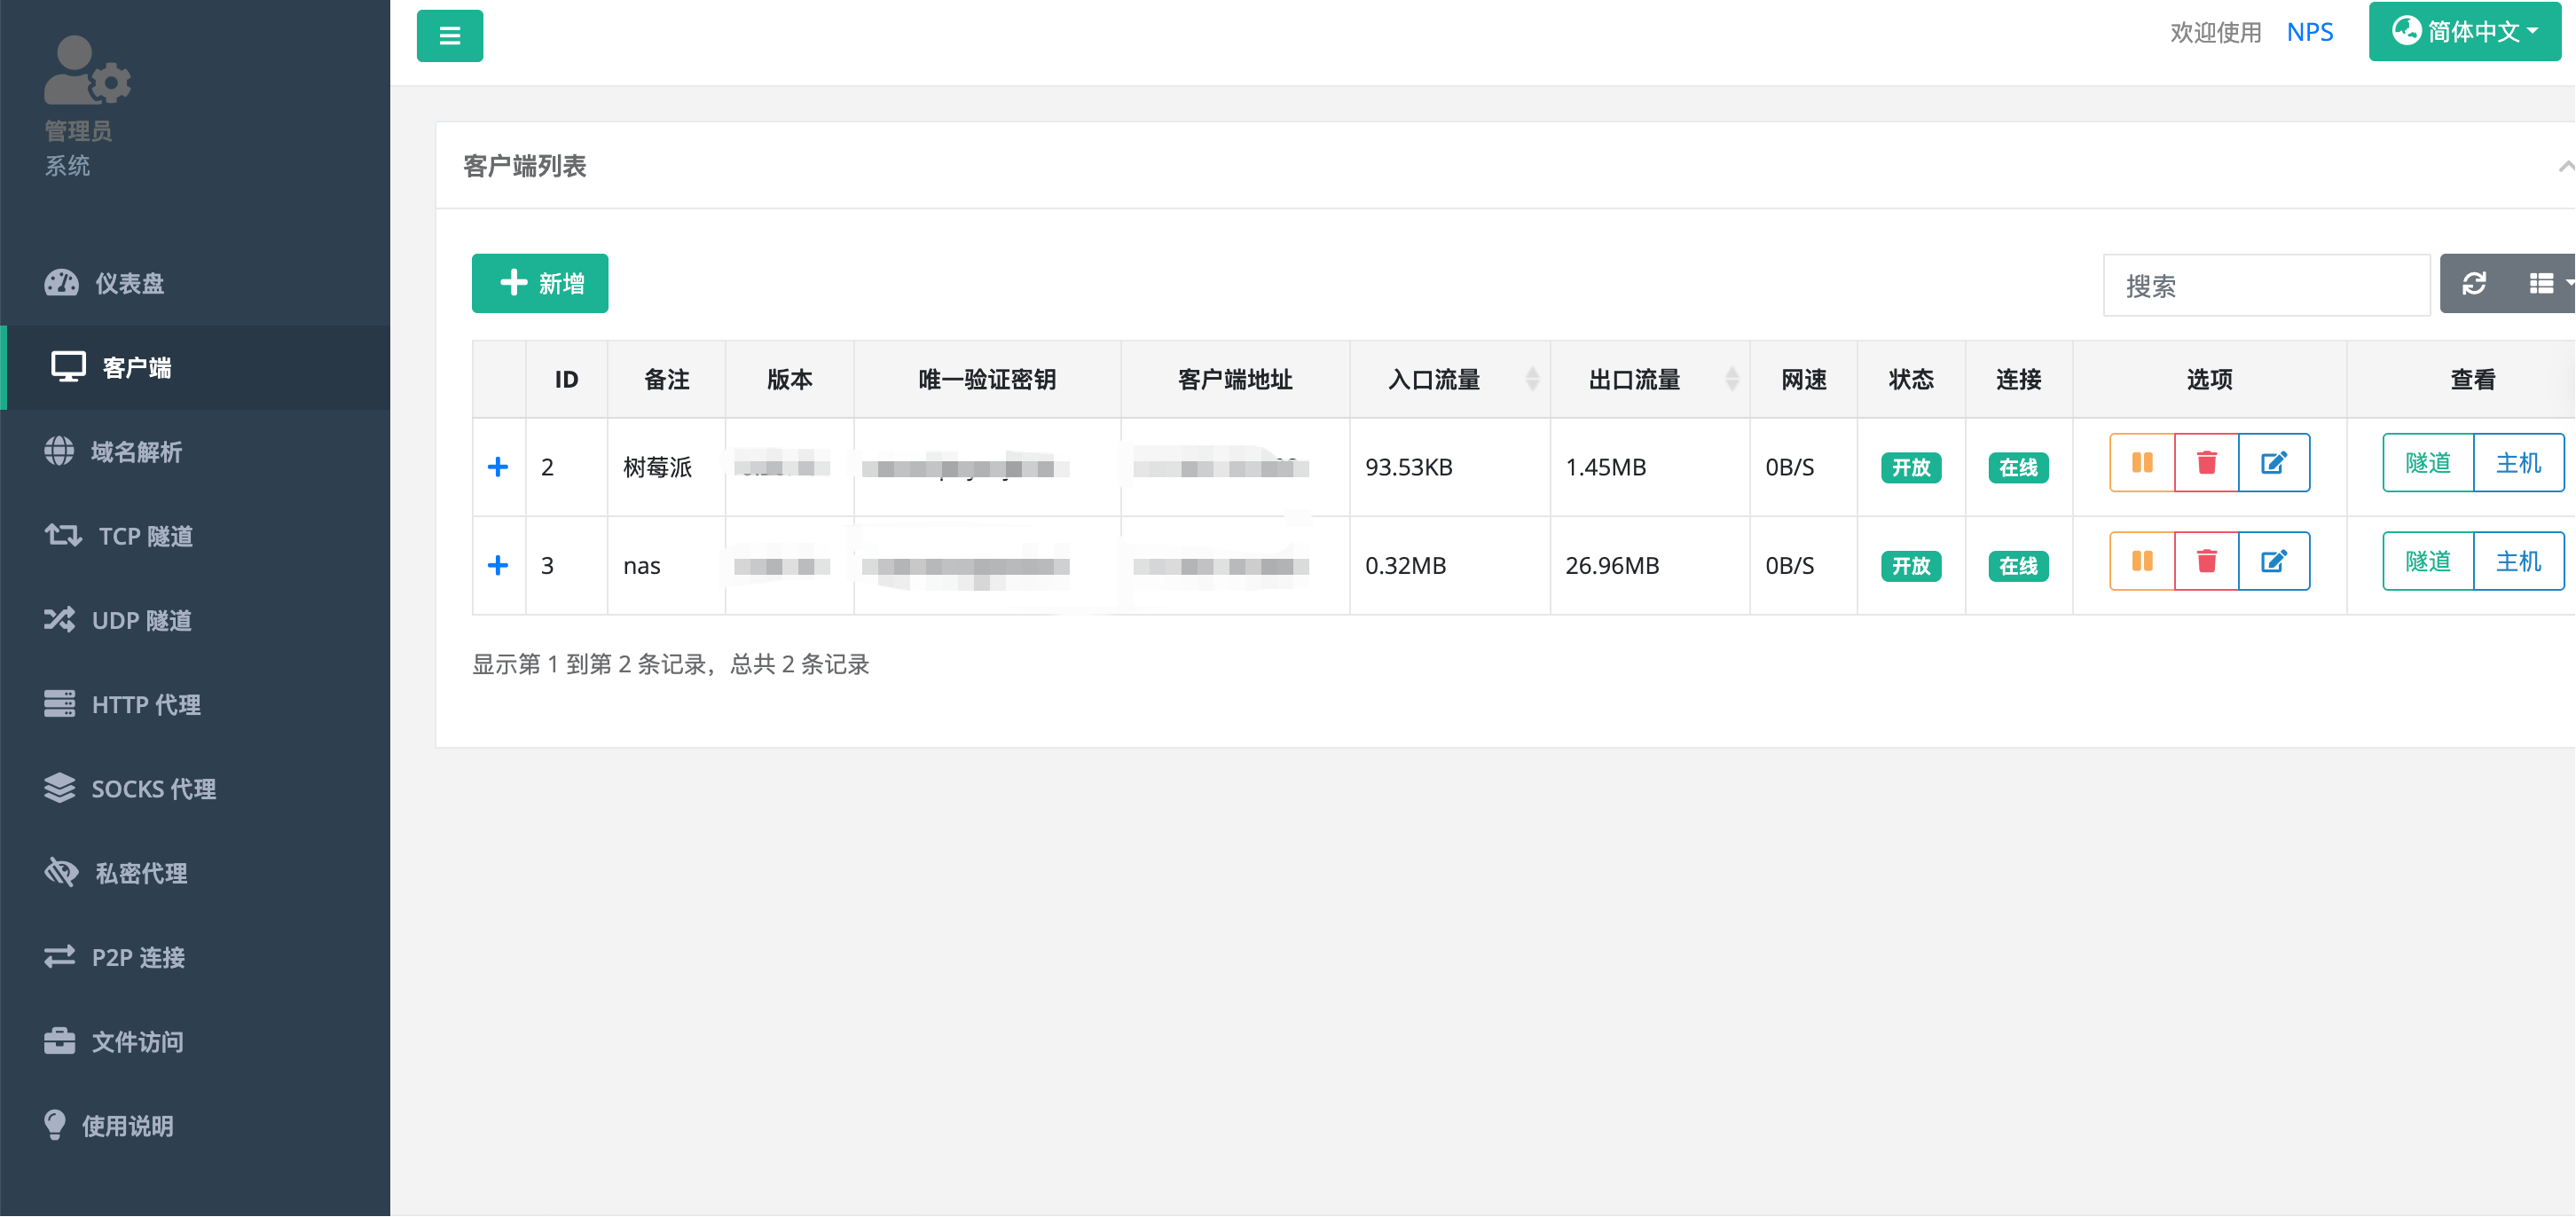Open P2P 连接 page
Viewport: 2576px width, 1217px height.
tap(195, 957)
